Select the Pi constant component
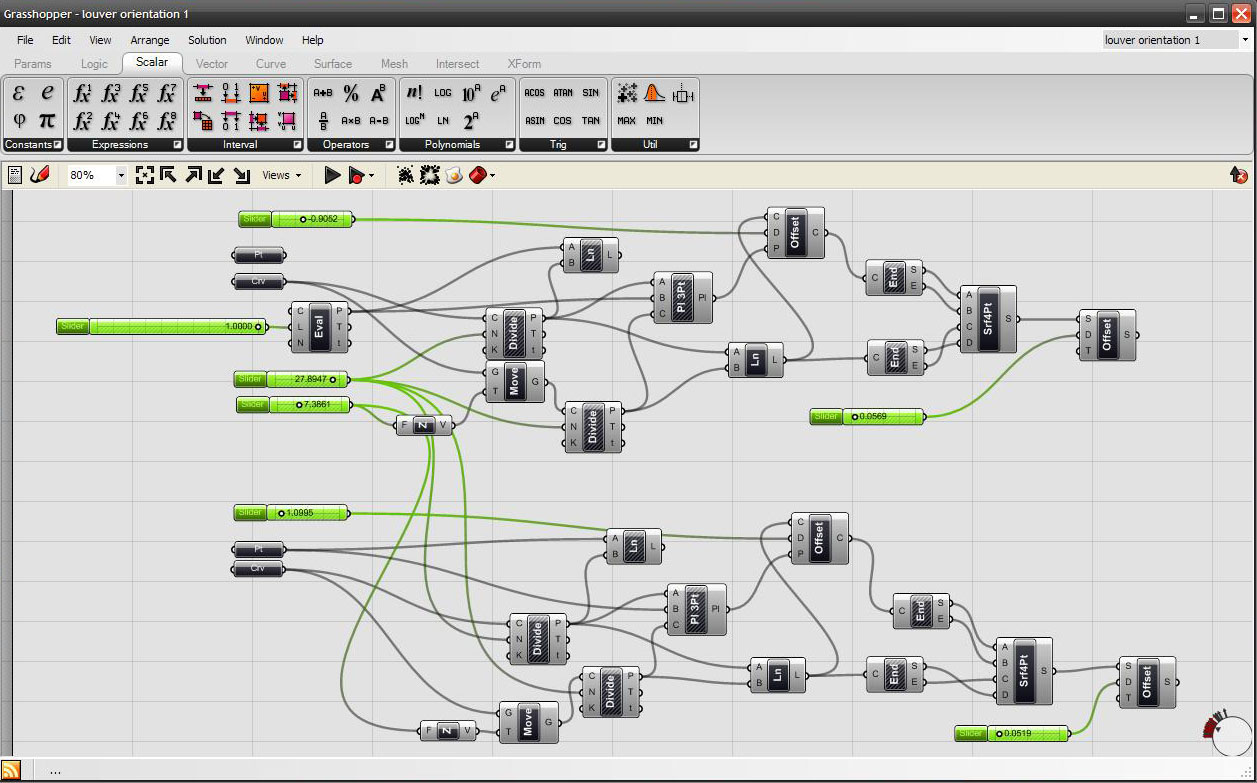1257x783 pixels. pyautogui.click(x=47, y=121)
